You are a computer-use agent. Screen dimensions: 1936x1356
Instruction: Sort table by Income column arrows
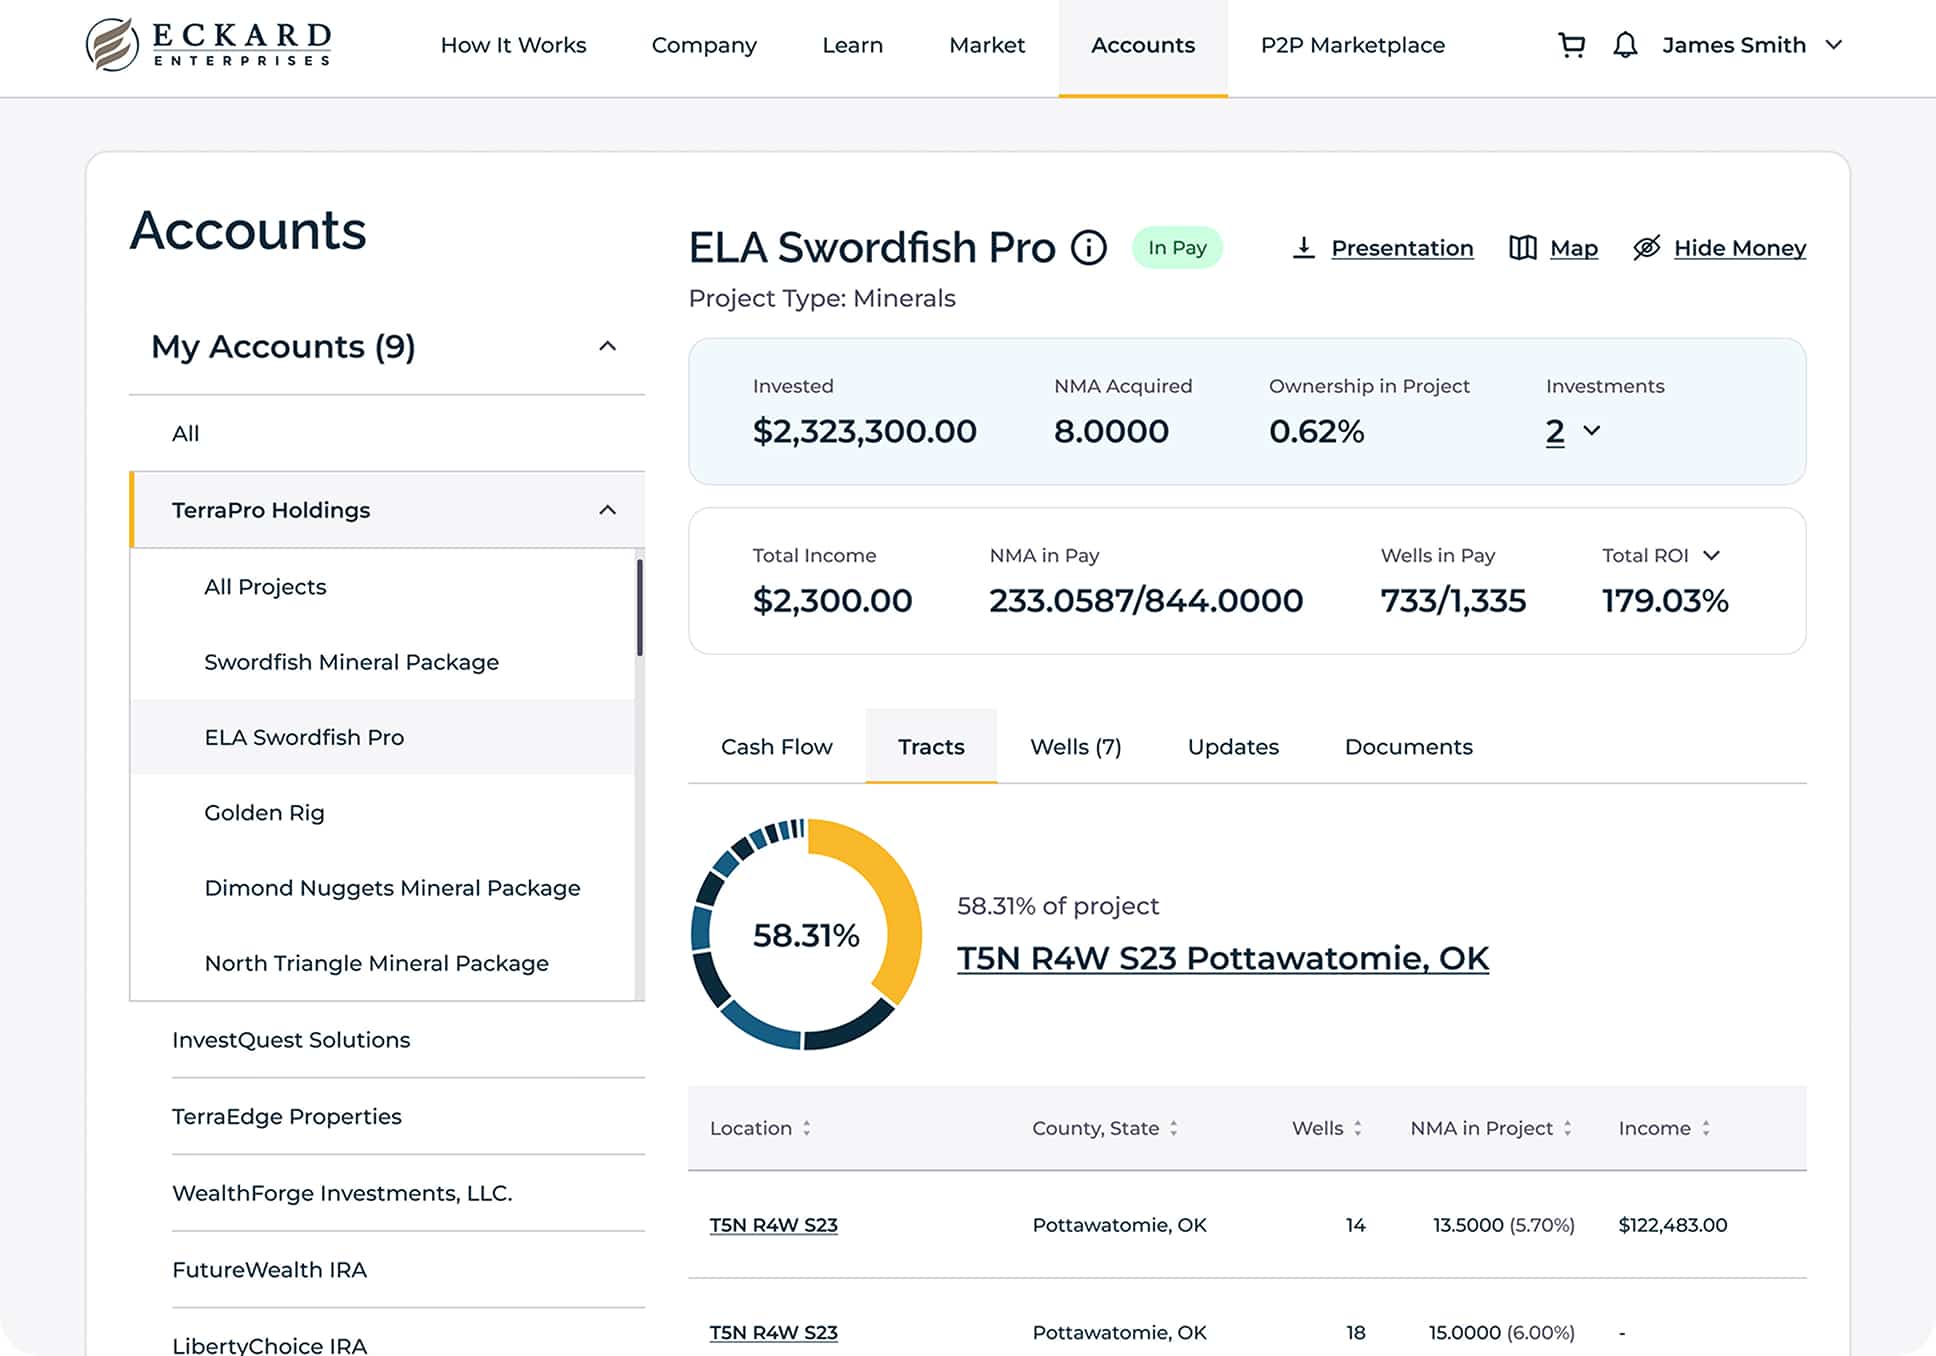(1705, 1128)
